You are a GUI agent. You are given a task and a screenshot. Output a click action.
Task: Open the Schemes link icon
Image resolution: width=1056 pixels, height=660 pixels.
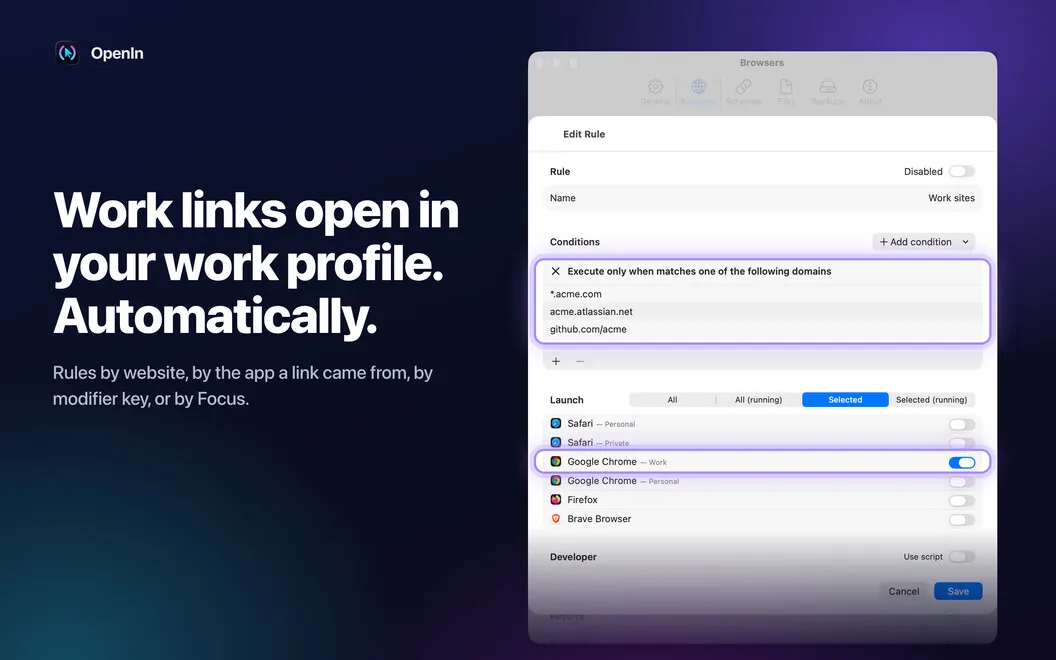click(x=743, y=87)
